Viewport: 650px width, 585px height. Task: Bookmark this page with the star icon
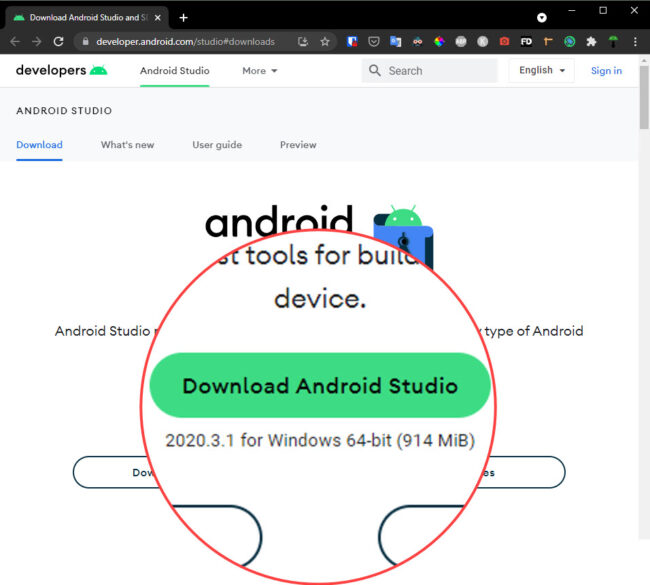coord(325,41)
